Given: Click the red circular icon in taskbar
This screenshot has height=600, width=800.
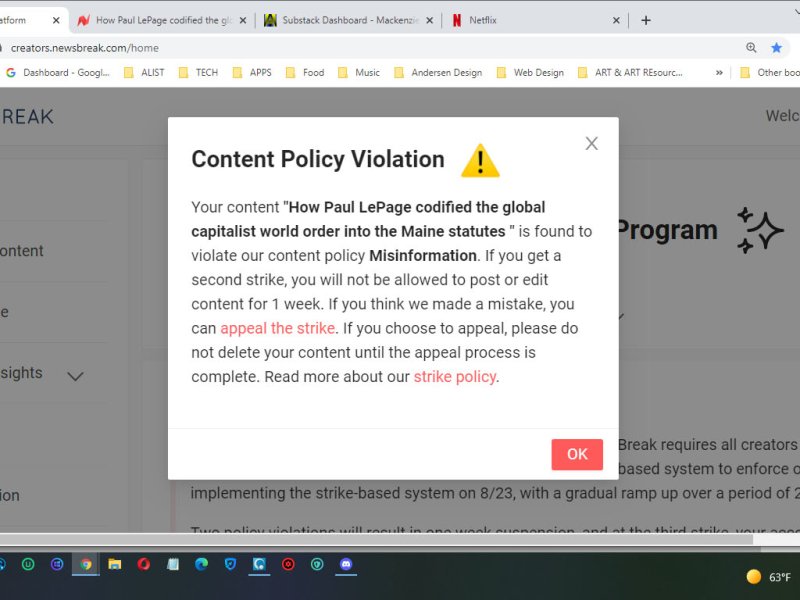Looking at the screenshot, I should click(x=288, y=564).
